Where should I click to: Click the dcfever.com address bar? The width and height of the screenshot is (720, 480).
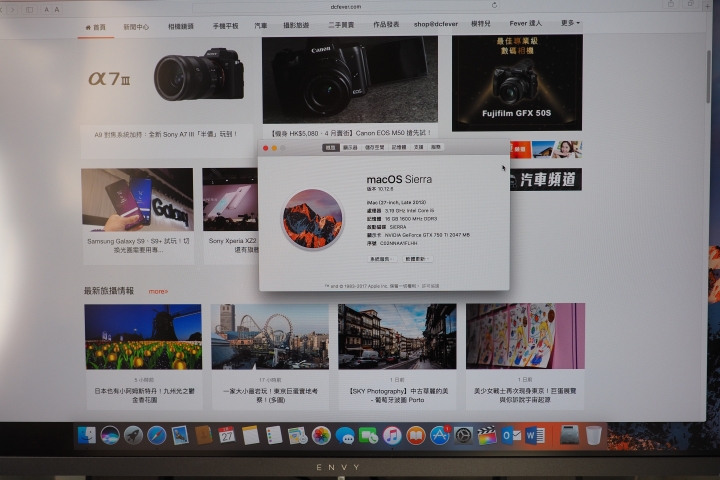click(x=345, y=6)
